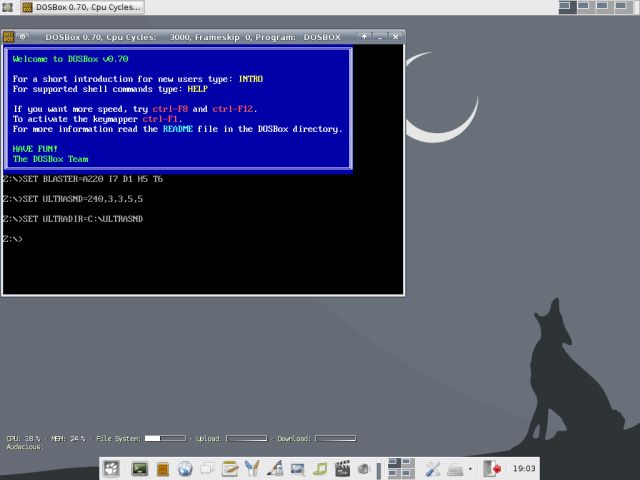Viewport: 640px width, 480px height.
Task: Open the text editor notepad icon
Action: 230,468
